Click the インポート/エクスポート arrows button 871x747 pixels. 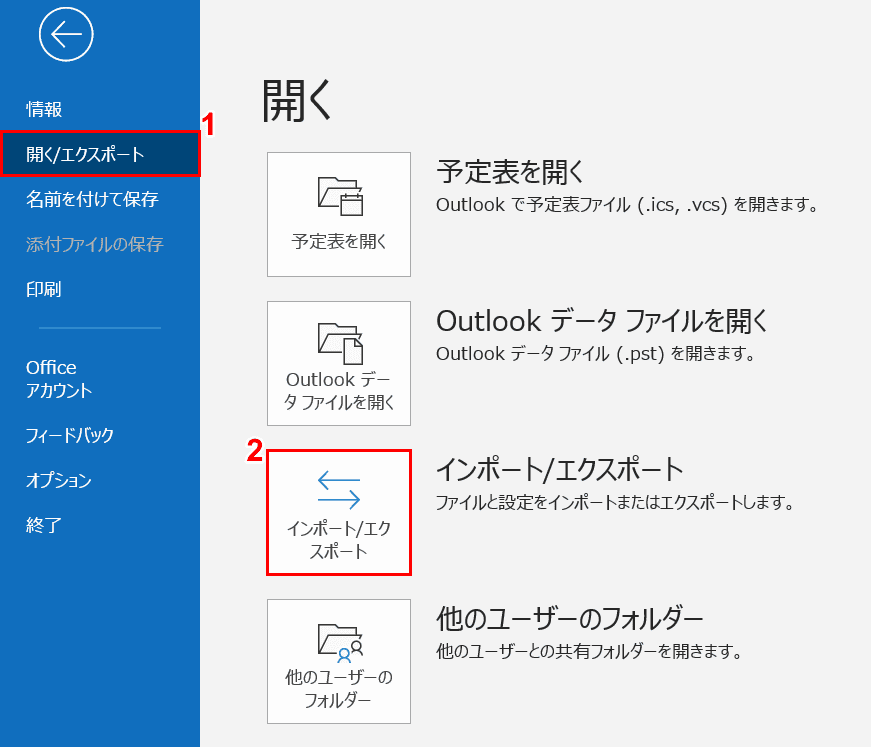click(x=339, y=512)
